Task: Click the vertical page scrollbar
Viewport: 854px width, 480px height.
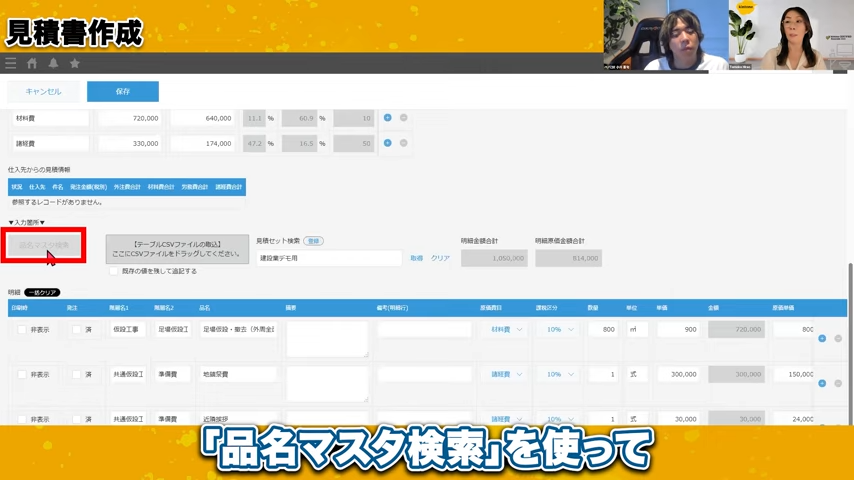Action: click(x=851, y=343)
